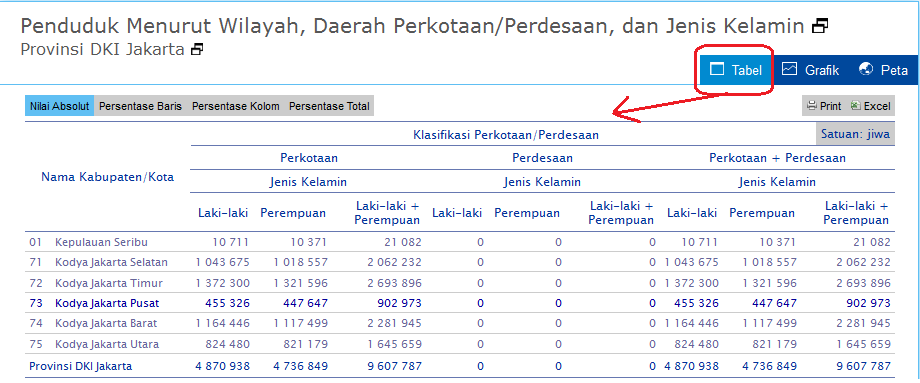Select the Nilai Absolut tab
Image resolution: width=920 pixels, height=383 pixels.
(59, 106)
